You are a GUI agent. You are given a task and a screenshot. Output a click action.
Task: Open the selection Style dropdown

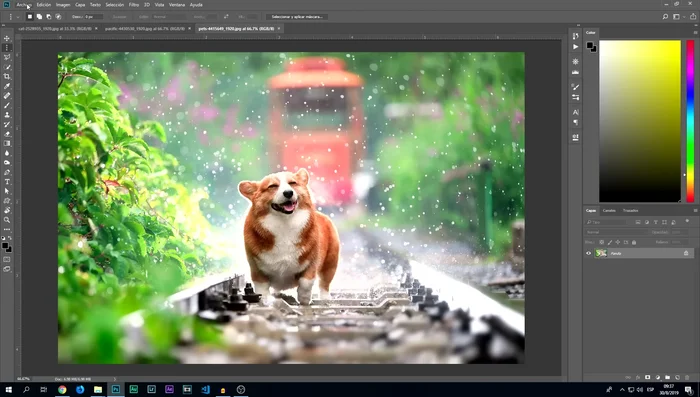coord(169,17)
